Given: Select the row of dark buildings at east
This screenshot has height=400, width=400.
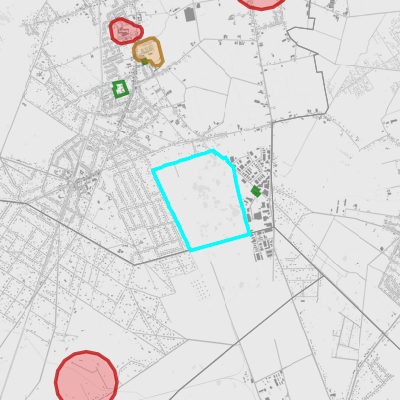Looking at the screenshot, I should point(339,207).
